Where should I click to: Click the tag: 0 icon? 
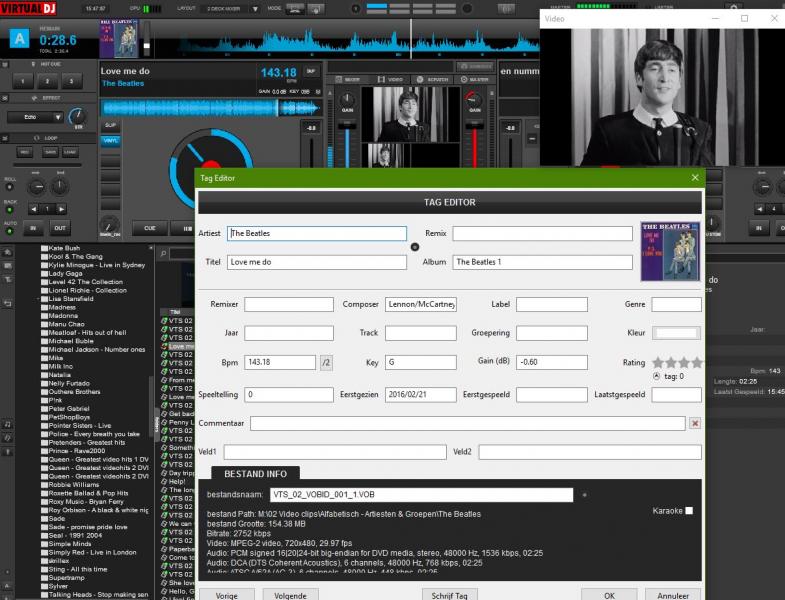[656, 376]
